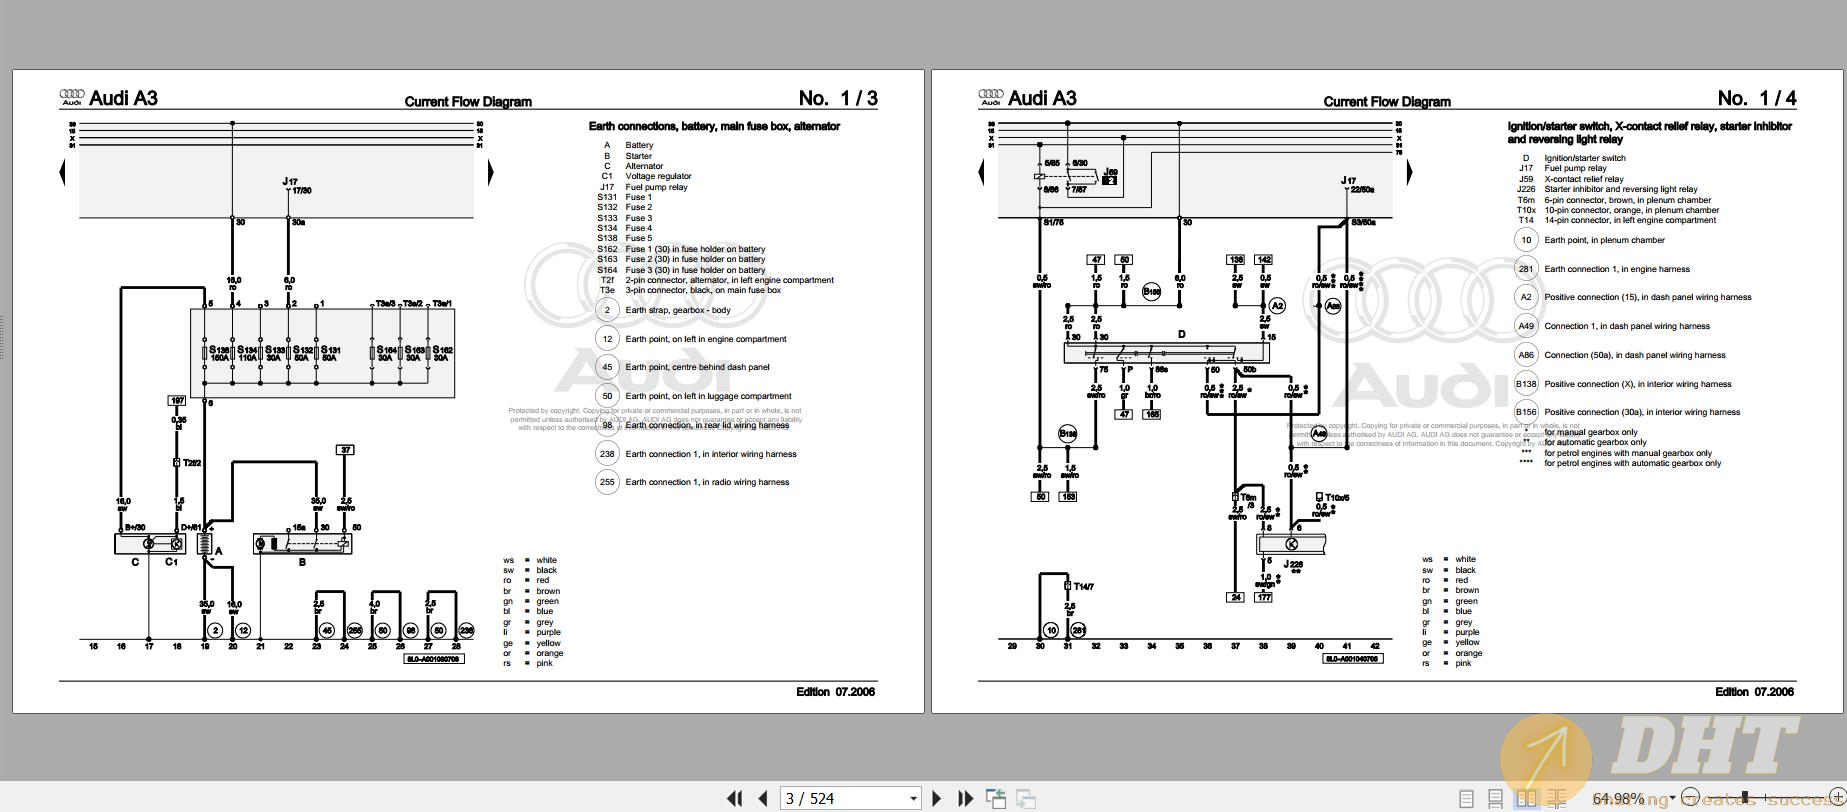1847x812 pixels.
Task: Click the 'Voltage regulator' legend entry
Action: pos(658,176)
